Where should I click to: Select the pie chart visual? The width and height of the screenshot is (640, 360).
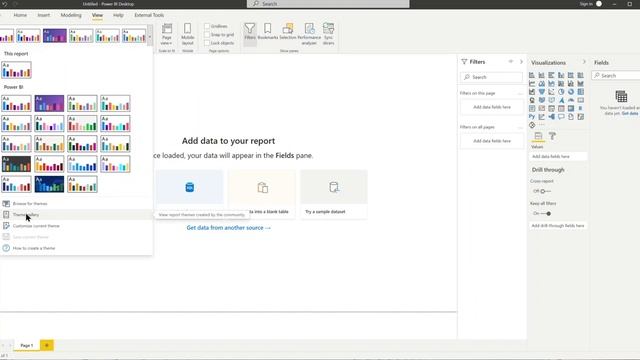pos(561,92)
